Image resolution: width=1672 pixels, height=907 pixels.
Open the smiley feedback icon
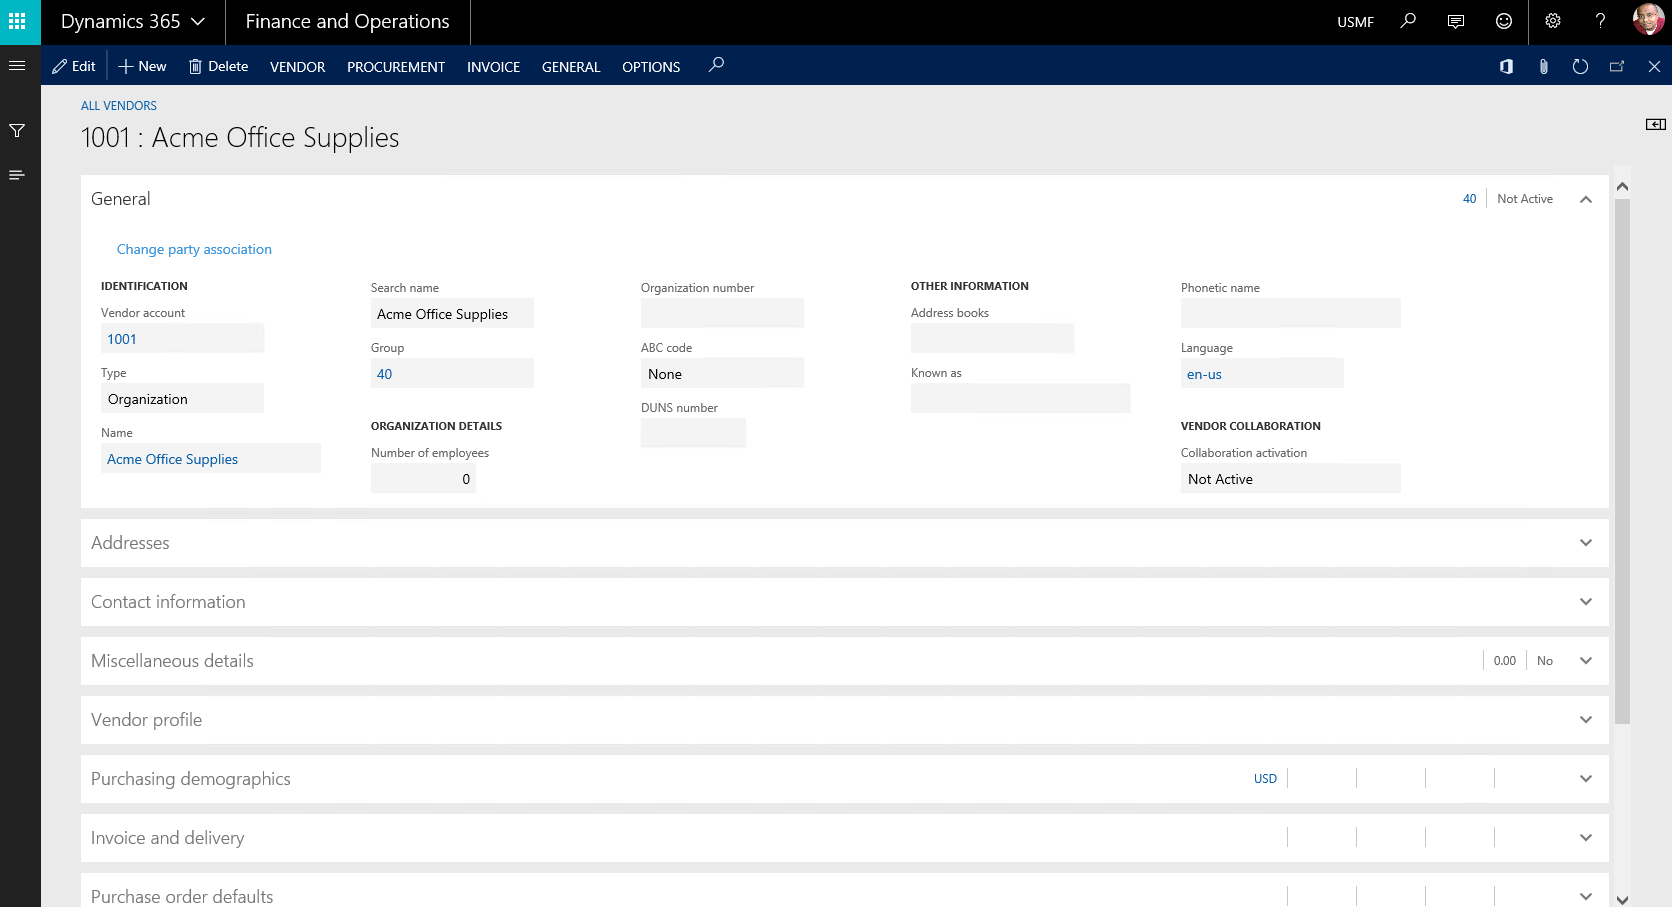[x=1504, y=21]
